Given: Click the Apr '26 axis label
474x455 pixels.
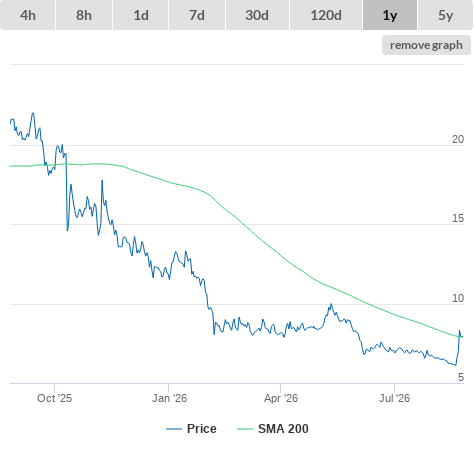Looking at the screenshot, I should click(281, 398).
